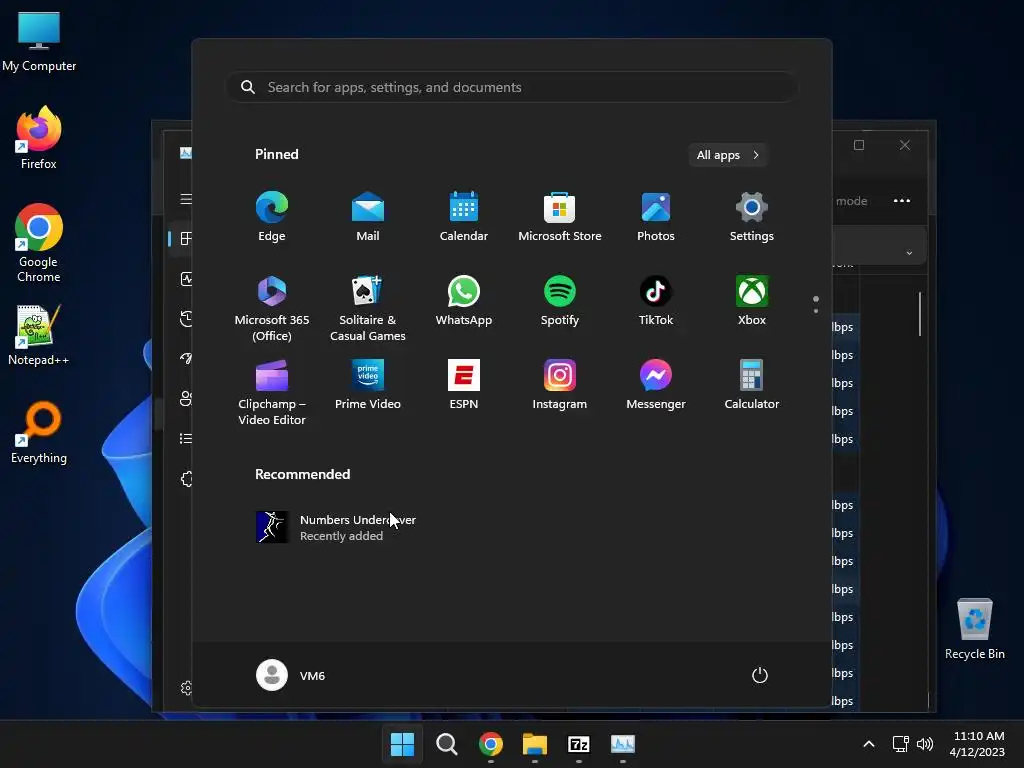The height and width of the screenshot is (768, 1024).
Task: Select the Recycle Bin desktop icon
Action: [x=974, y=630]
